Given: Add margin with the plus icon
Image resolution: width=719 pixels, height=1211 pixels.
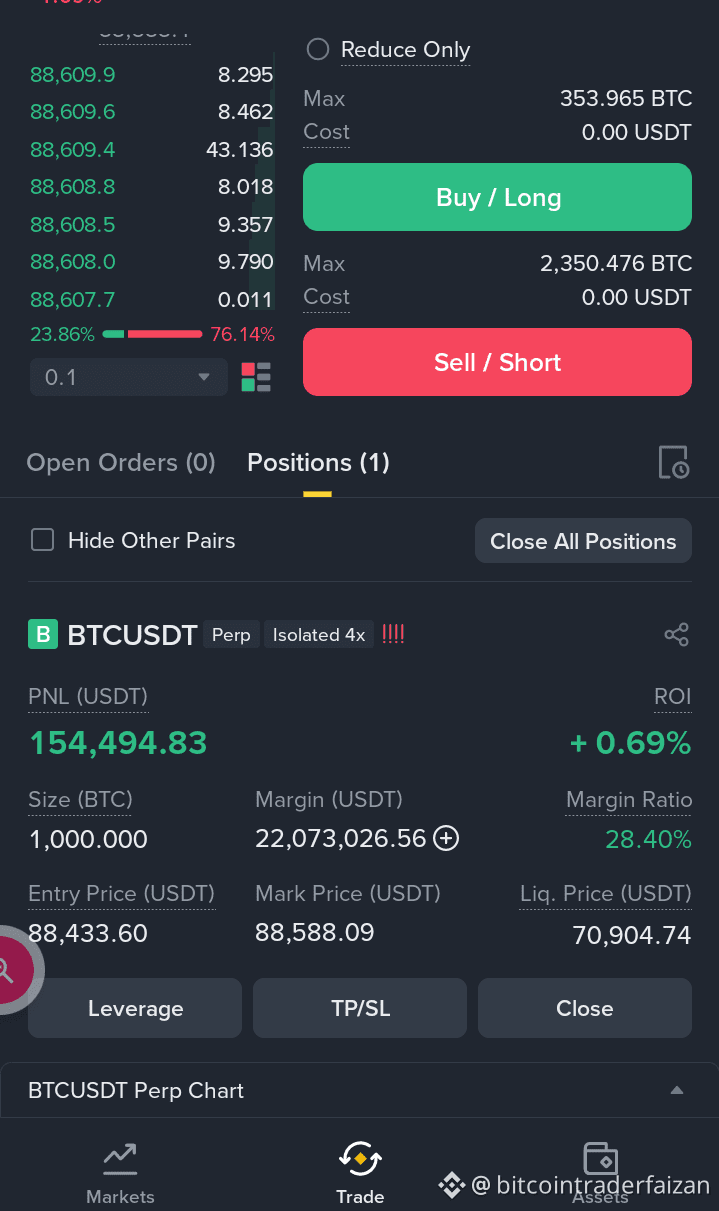Looking at the screenshot, I should (446, 839).
